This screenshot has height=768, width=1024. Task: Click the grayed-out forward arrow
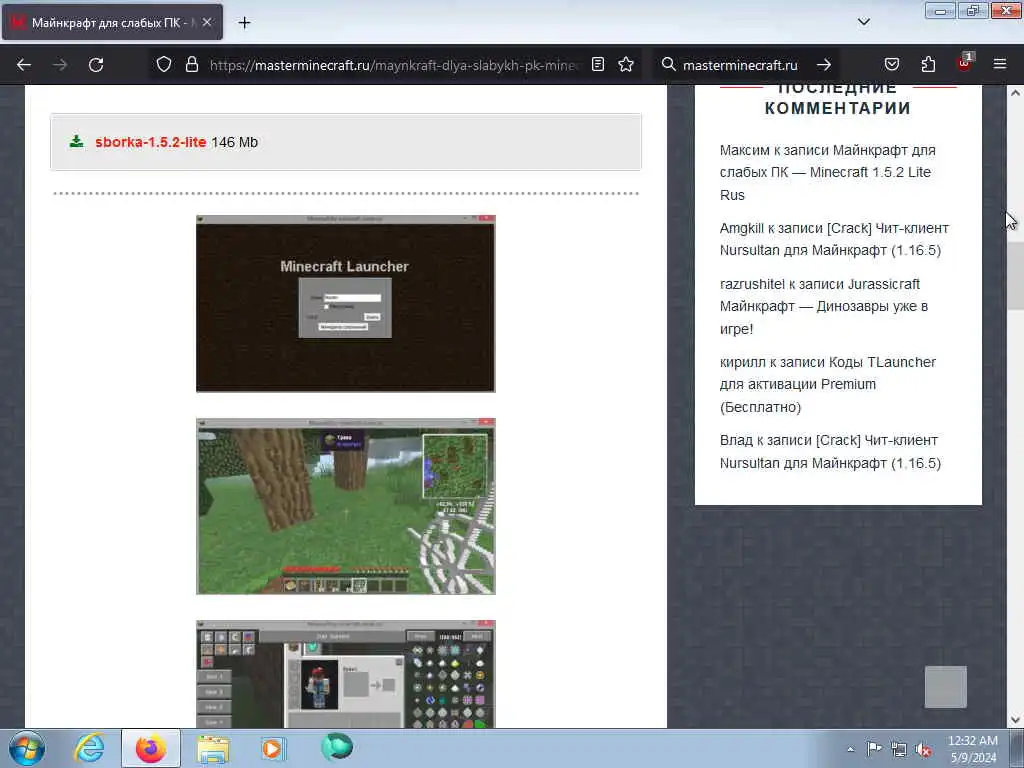pyautogui.click(x=59, y=65)
